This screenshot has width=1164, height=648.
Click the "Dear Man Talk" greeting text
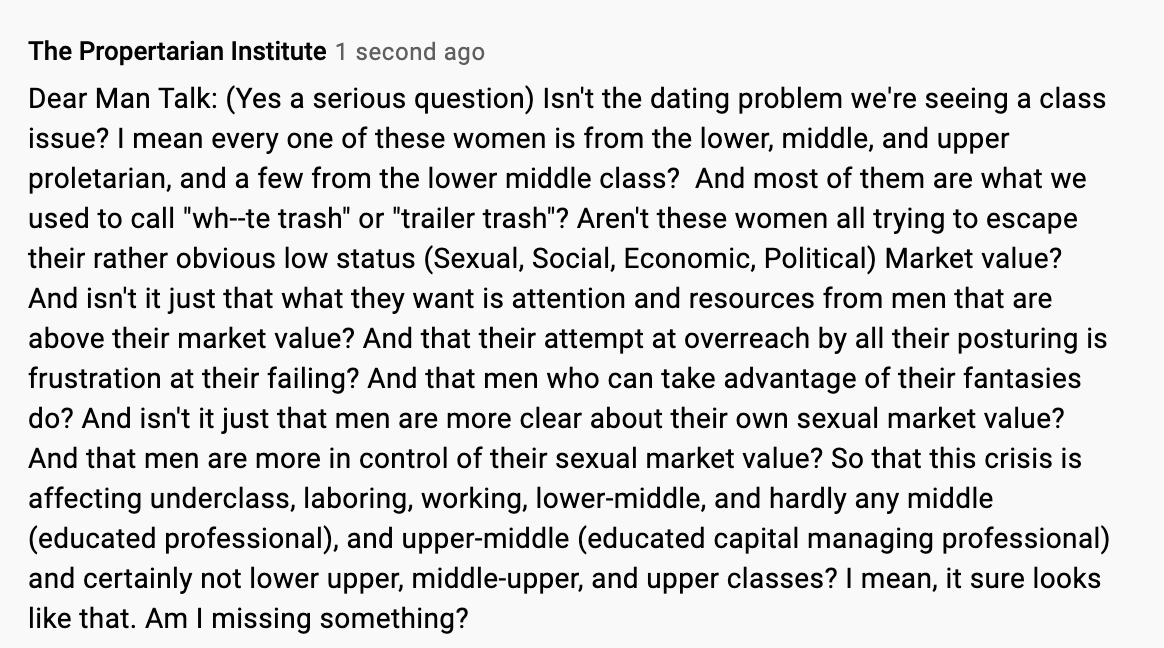click(111, 100)
